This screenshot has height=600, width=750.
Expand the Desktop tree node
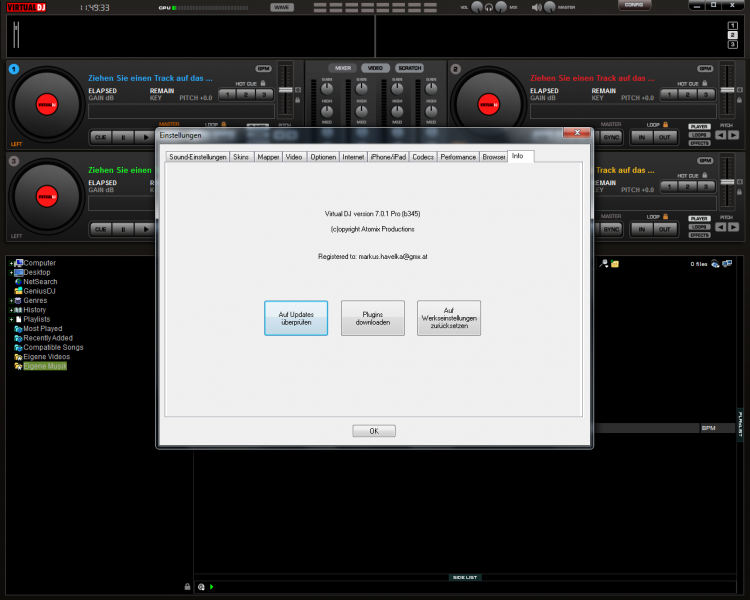11,273
